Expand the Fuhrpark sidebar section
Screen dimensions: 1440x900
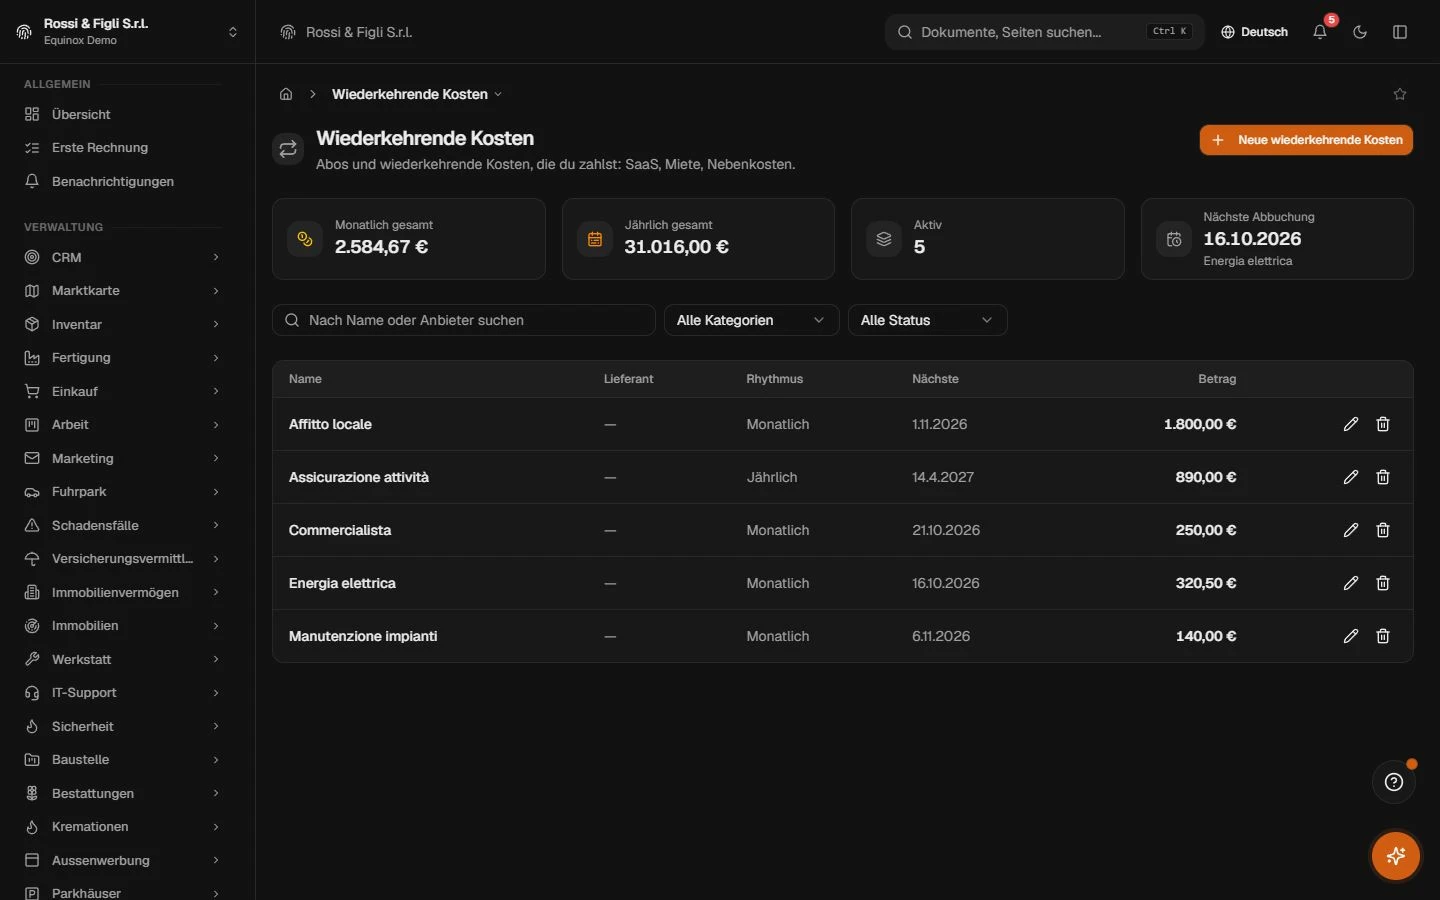122,492
